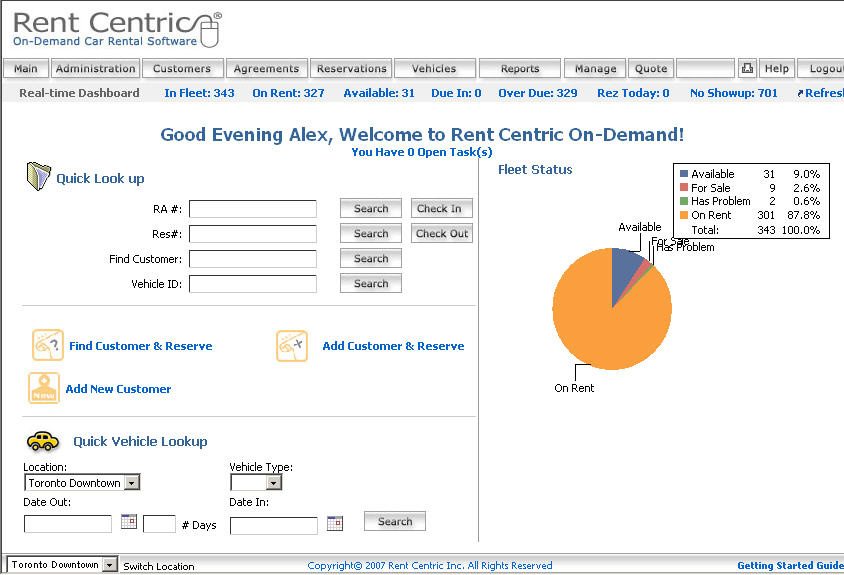Click the In Fleet: 343 link

coord(199,93)
